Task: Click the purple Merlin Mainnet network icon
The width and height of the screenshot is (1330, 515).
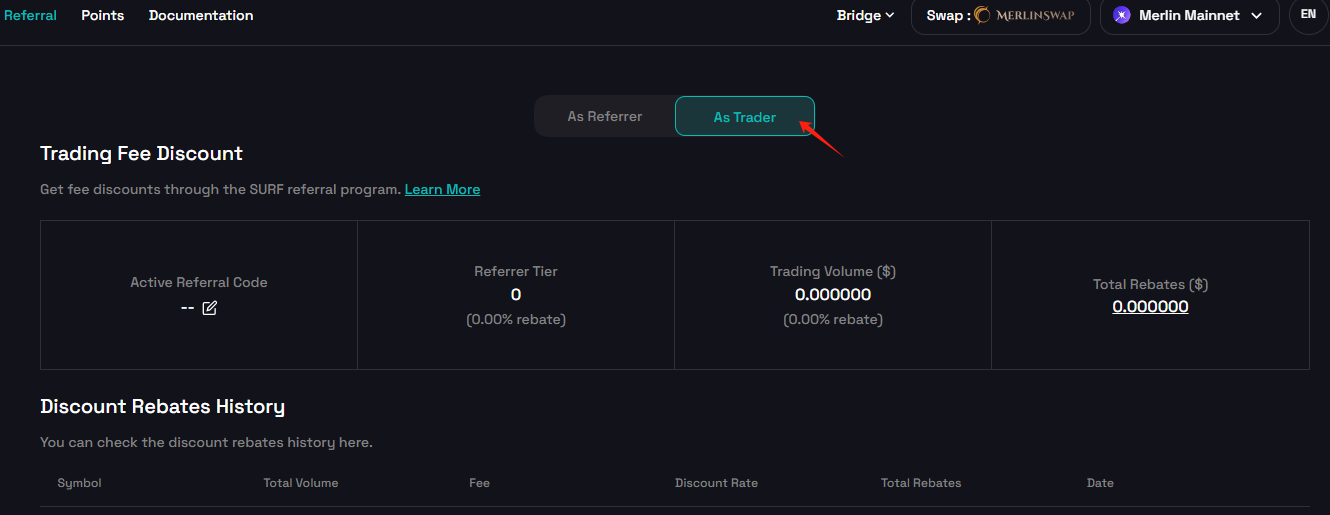Action: (1121, 15)
